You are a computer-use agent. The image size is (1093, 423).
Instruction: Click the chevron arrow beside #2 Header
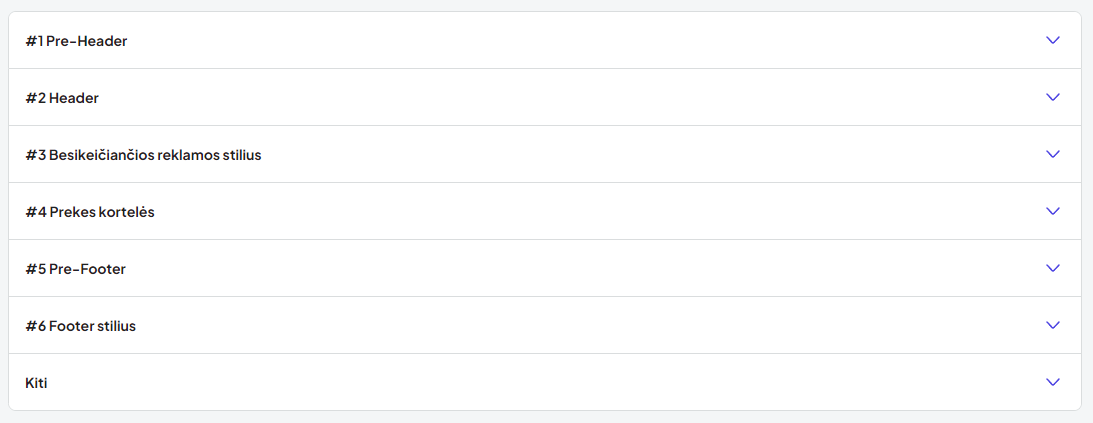1053,98
